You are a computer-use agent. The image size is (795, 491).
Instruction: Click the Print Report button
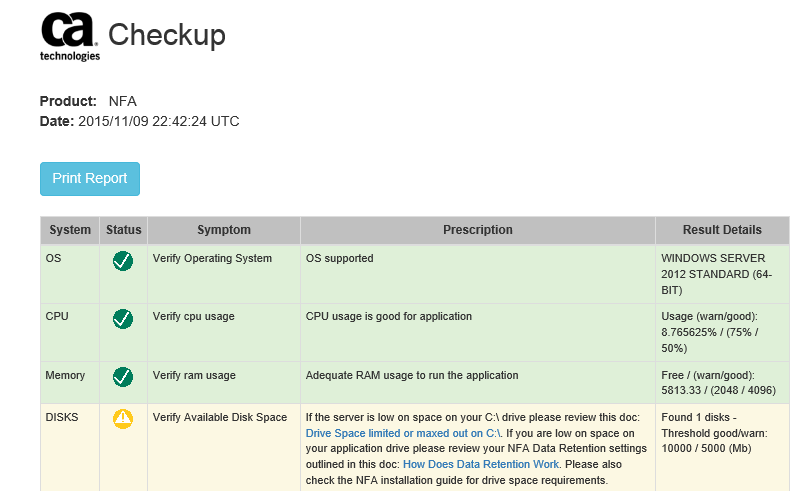pyautogui.click(x=90, y=179)
